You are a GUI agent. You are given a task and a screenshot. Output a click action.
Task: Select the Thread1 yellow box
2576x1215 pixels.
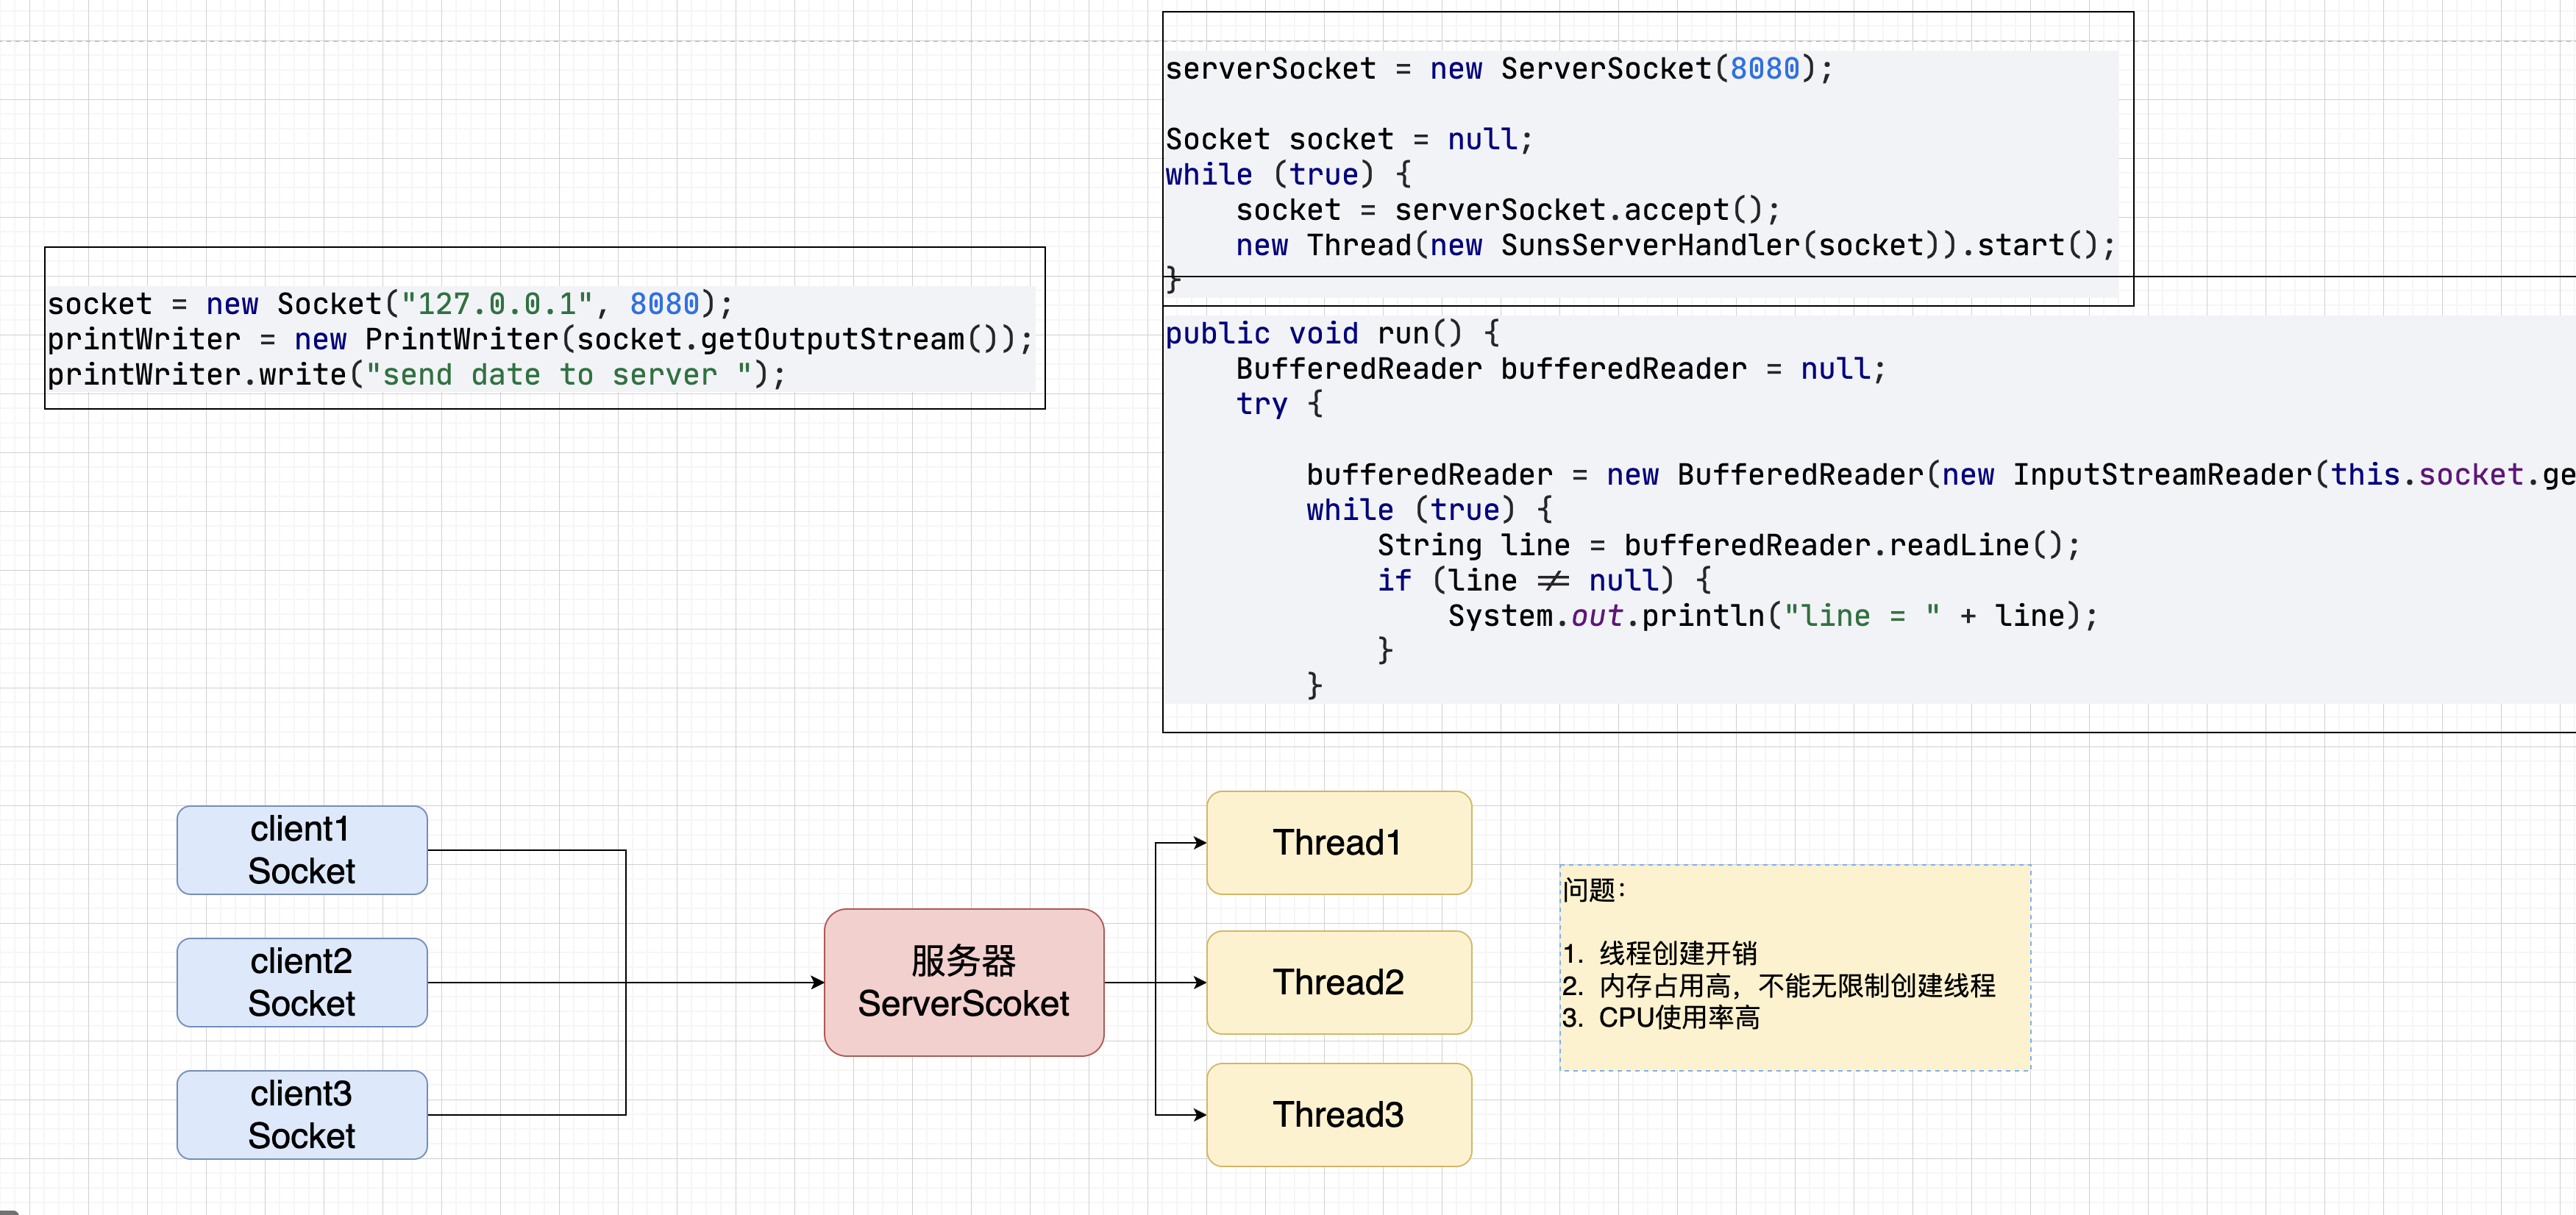tap(1338, 843)
